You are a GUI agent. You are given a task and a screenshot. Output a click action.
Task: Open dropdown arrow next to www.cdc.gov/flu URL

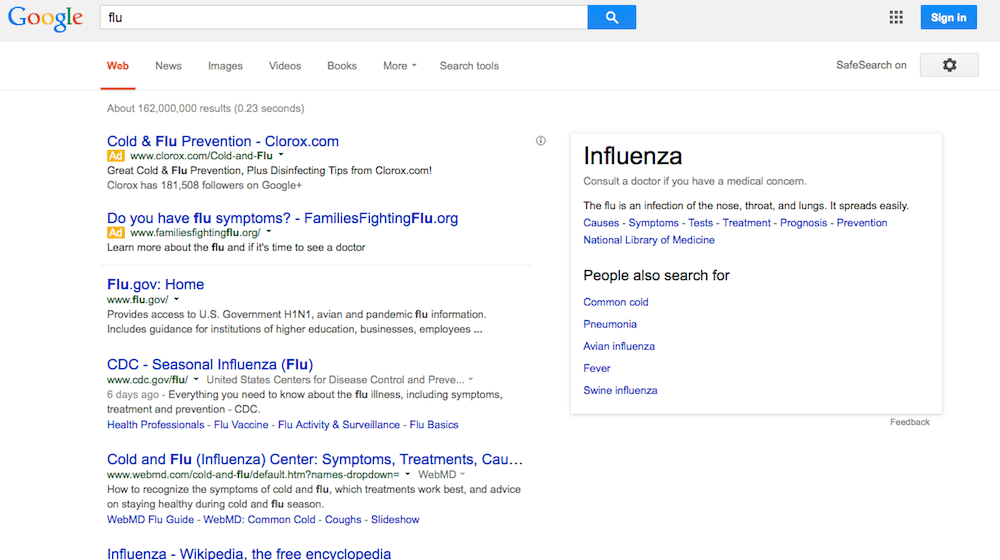click(196, 379)
